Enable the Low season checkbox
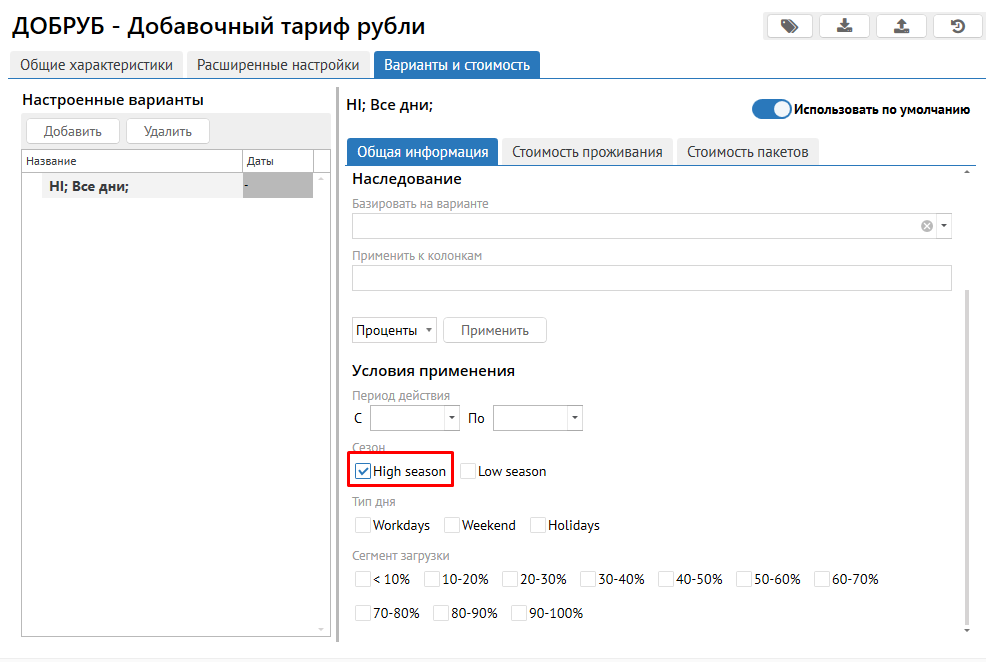The image size is (986, 662). click(468, 471)
